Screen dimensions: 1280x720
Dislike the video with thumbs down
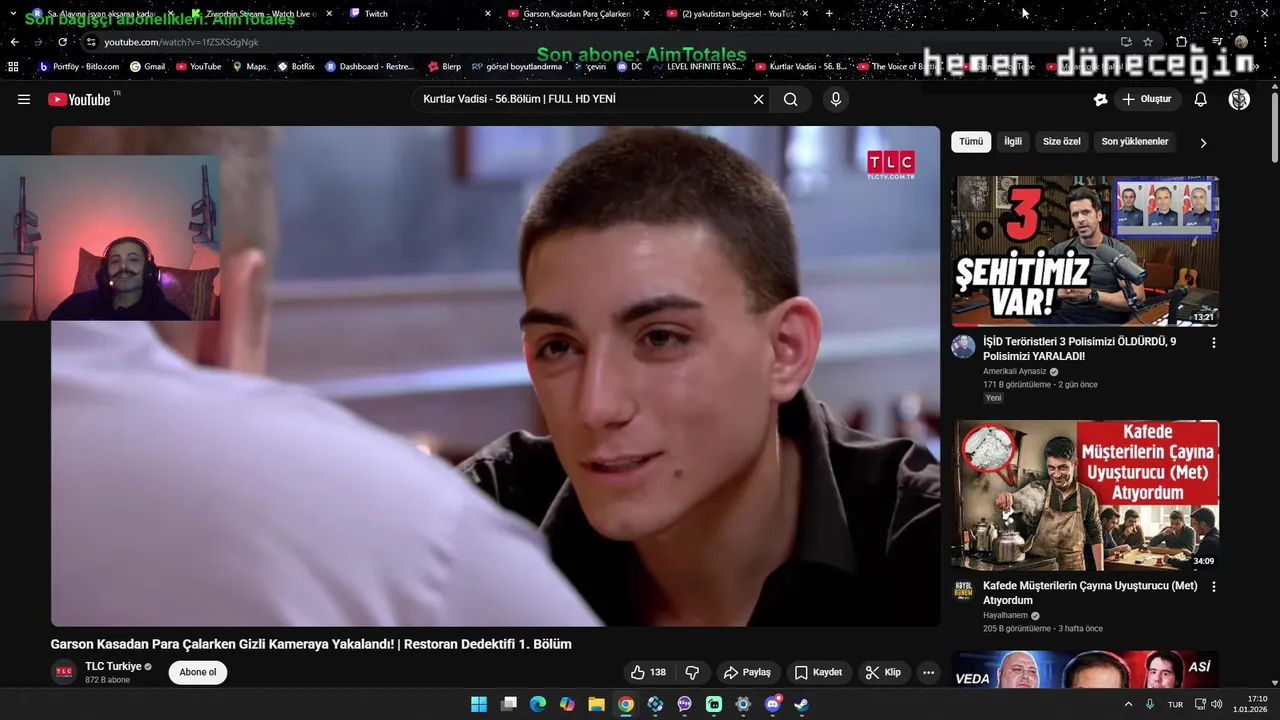692,672
